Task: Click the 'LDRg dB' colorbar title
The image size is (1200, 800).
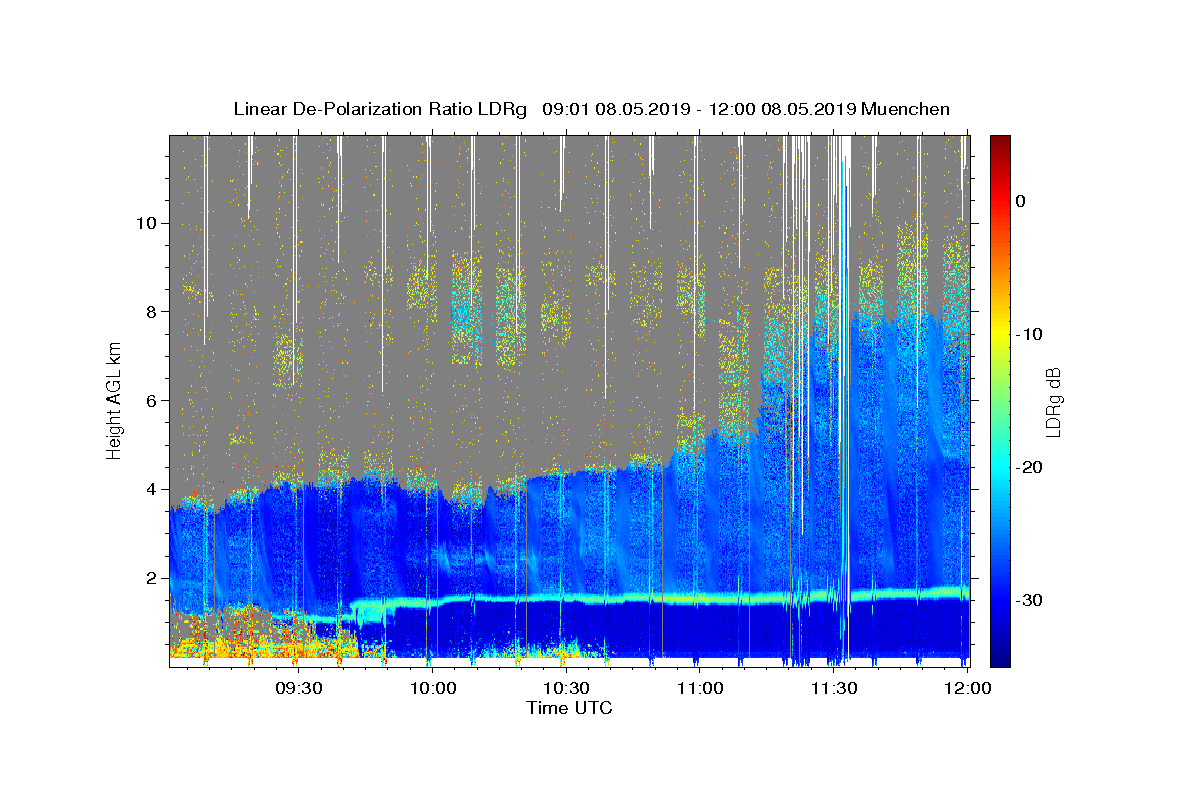Action: [1053, 400]
